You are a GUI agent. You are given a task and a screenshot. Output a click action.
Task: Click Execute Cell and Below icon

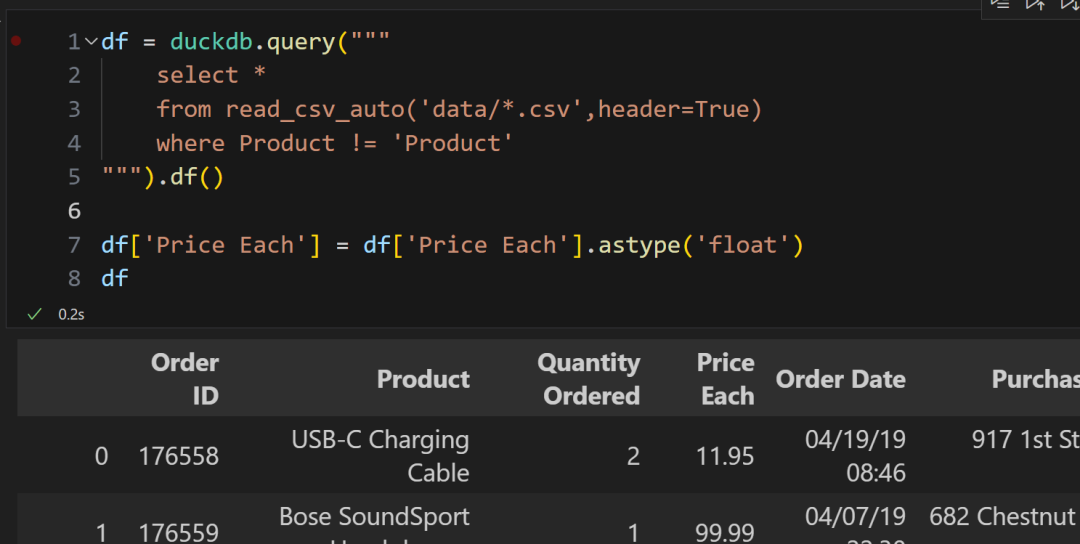(x=1069, y=4)
